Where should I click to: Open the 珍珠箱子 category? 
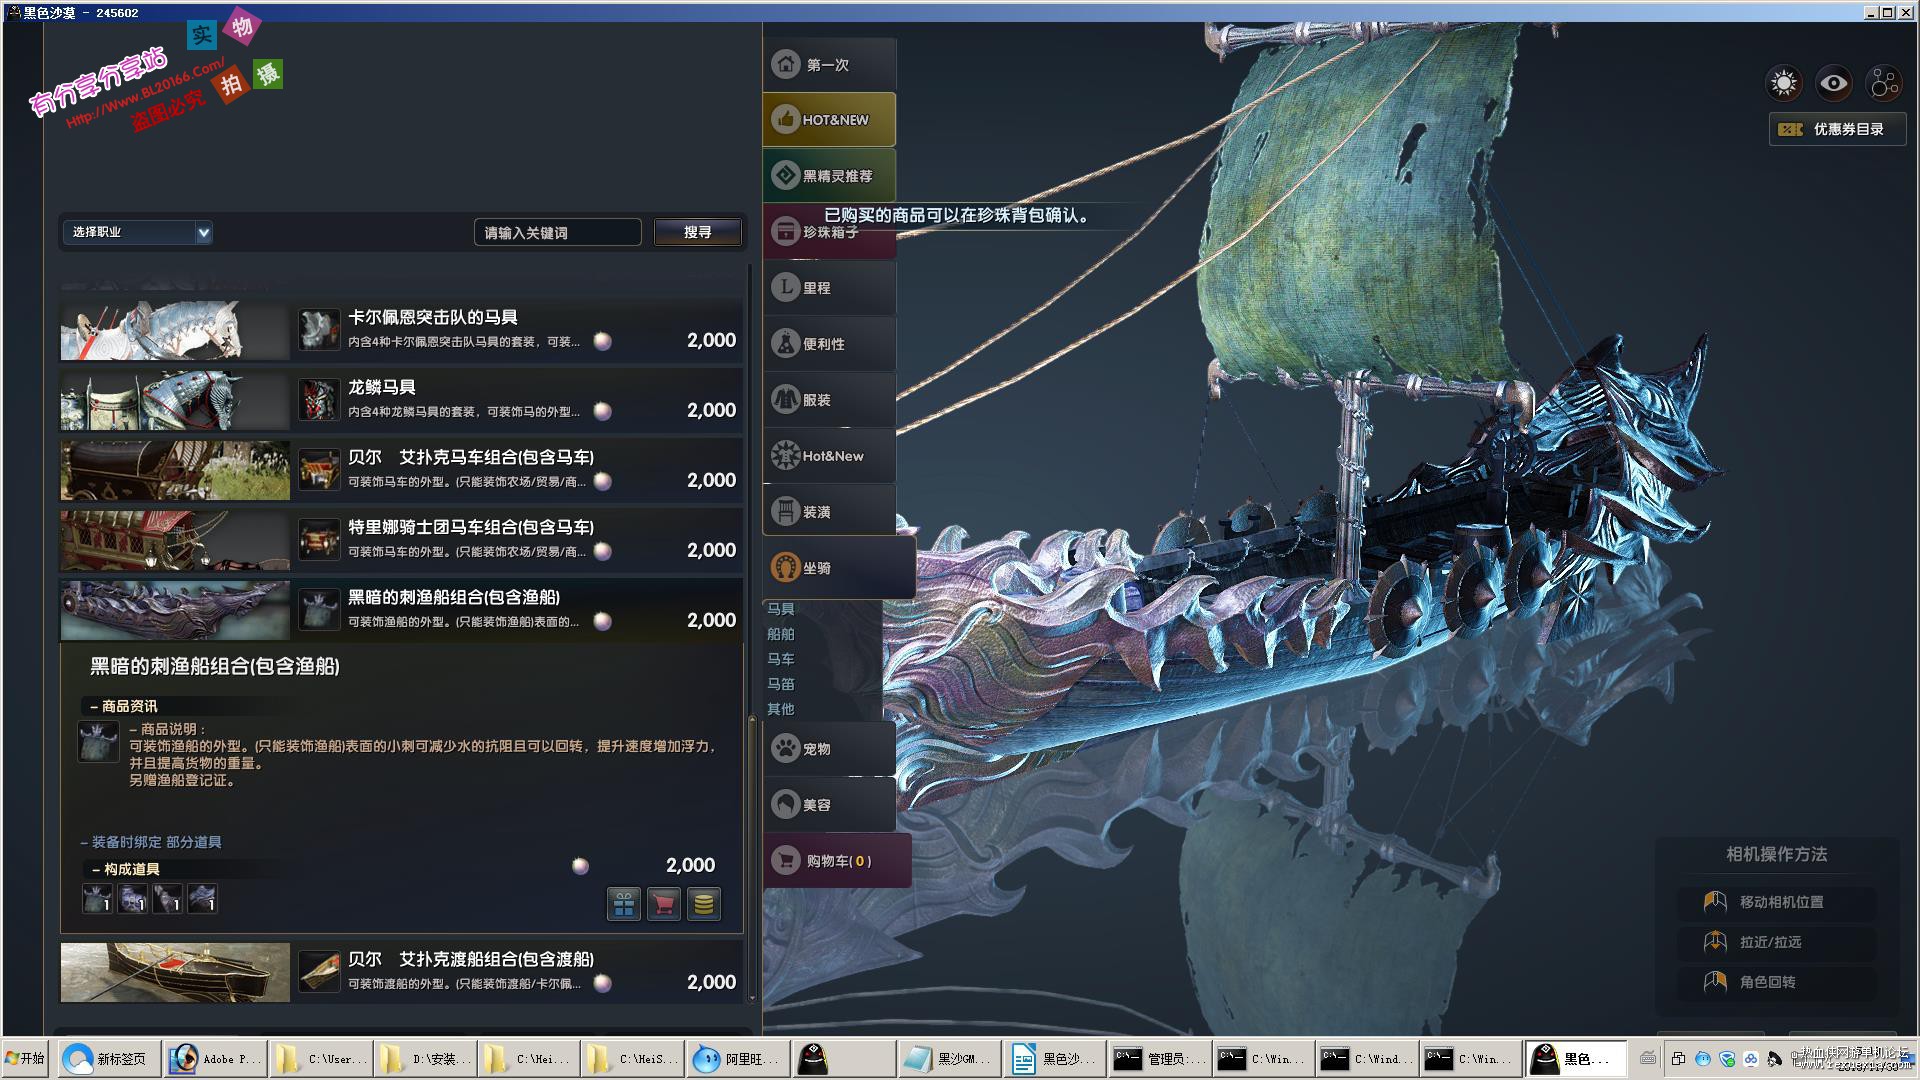coord(829,232)
